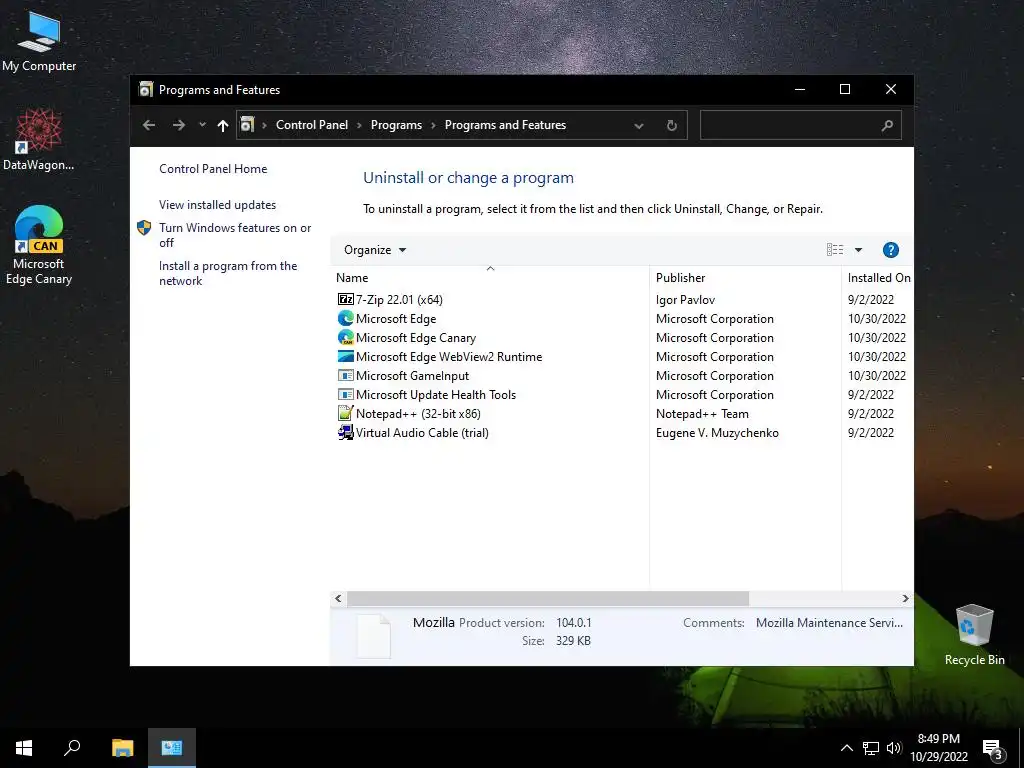Go forward using the forward arrow
The width and height of the screenshot is (1024, 768).
(178, 125)
